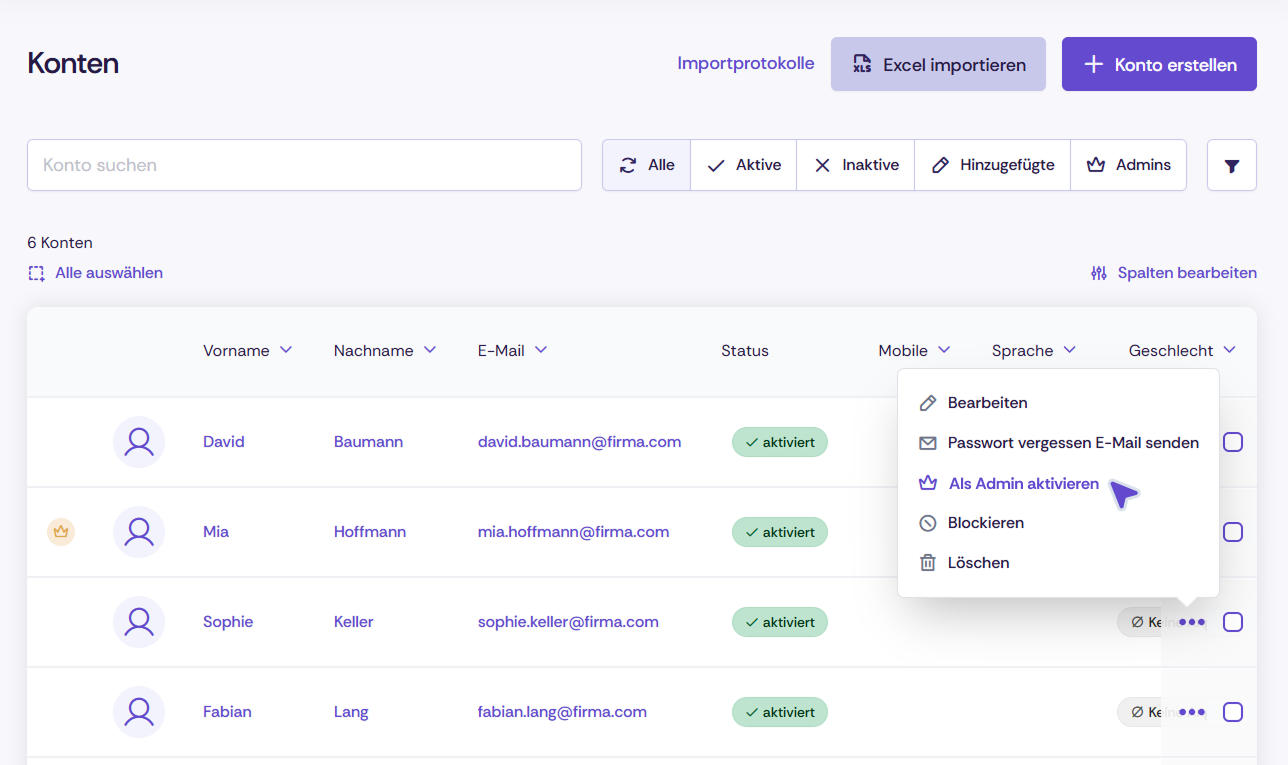Expand the E-Mail column dropdown
The image size is (1288, 765).
[x=541, y=350]
